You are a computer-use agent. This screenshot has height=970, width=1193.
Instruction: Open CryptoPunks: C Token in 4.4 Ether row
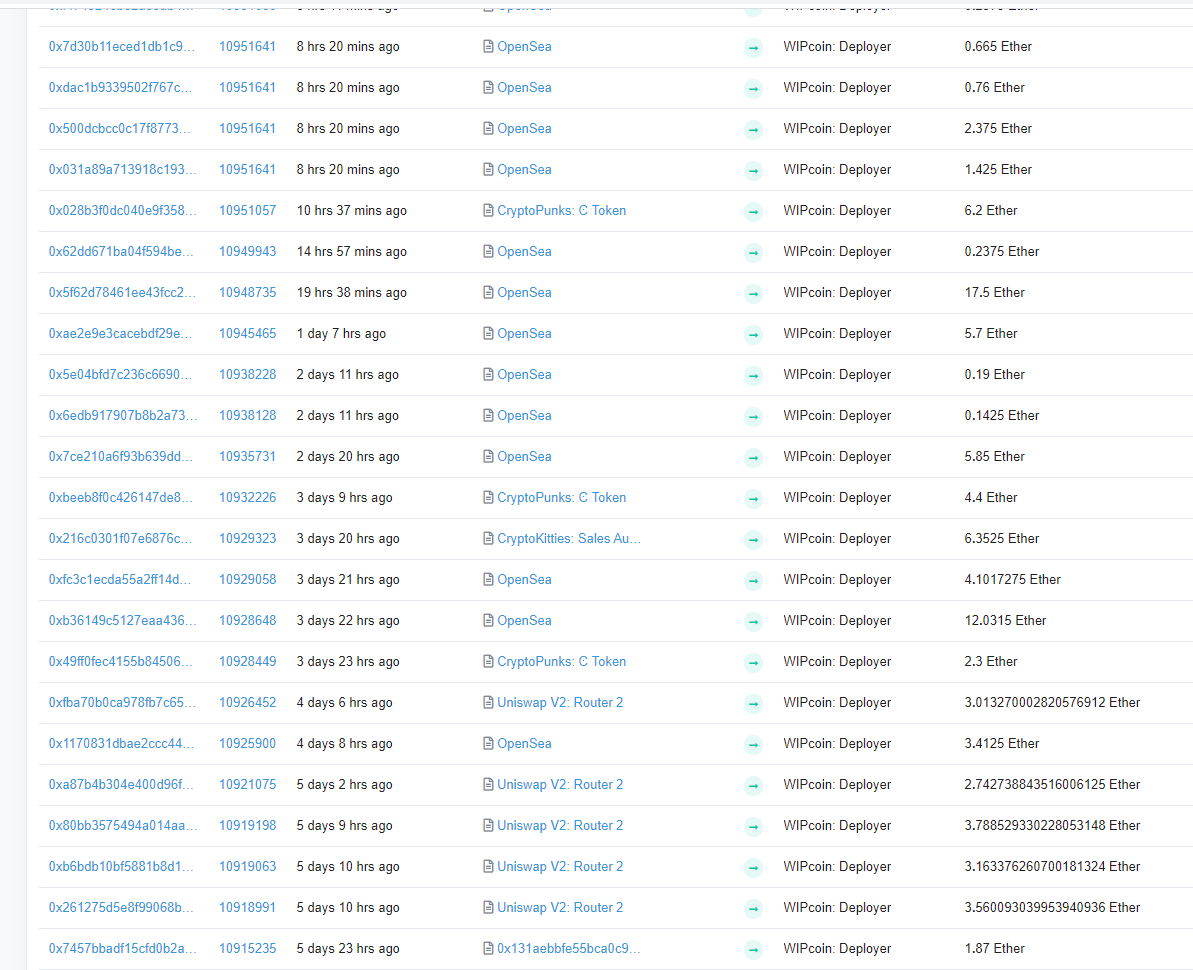pyautogui.click(x=562, y=498)
